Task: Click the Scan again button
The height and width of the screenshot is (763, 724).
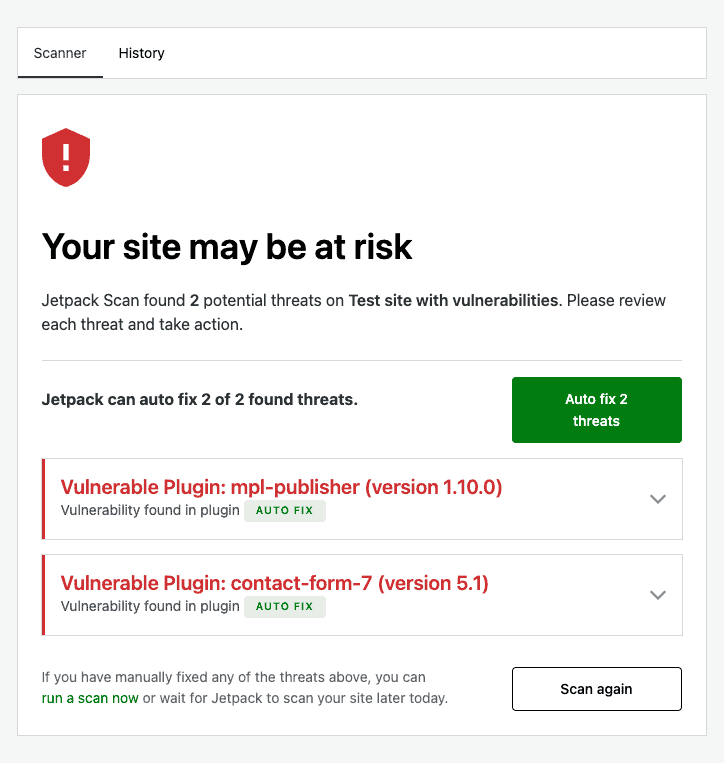Action: tap(597, 689)
